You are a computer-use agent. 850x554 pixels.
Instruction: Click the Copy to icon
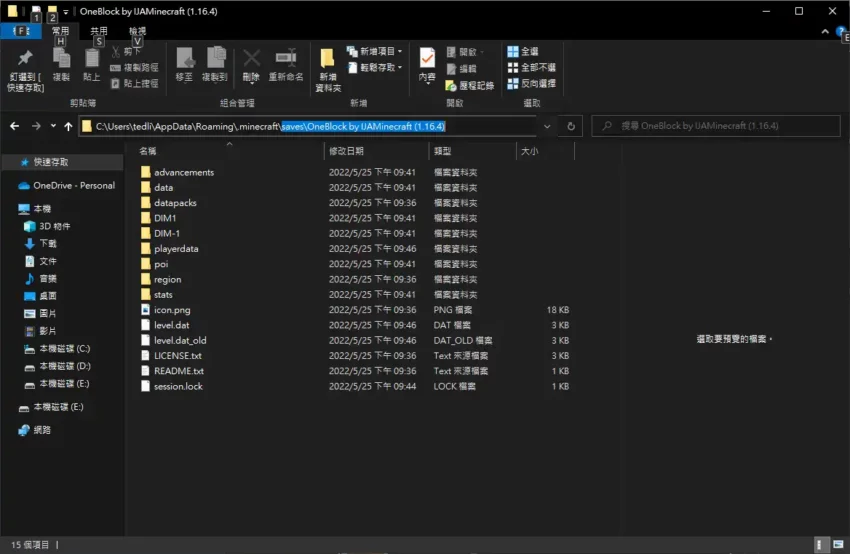[x=215, y=57]
